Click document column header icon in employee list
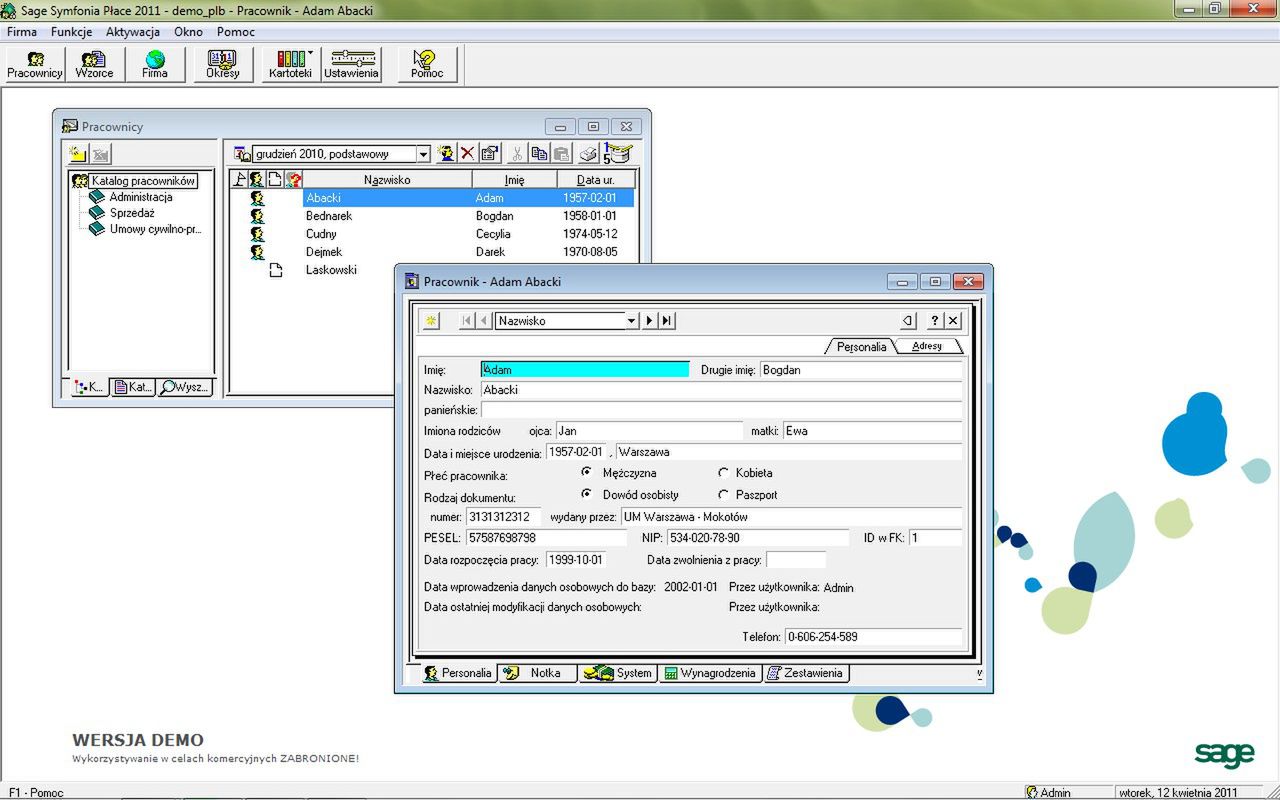 [274, 180]
